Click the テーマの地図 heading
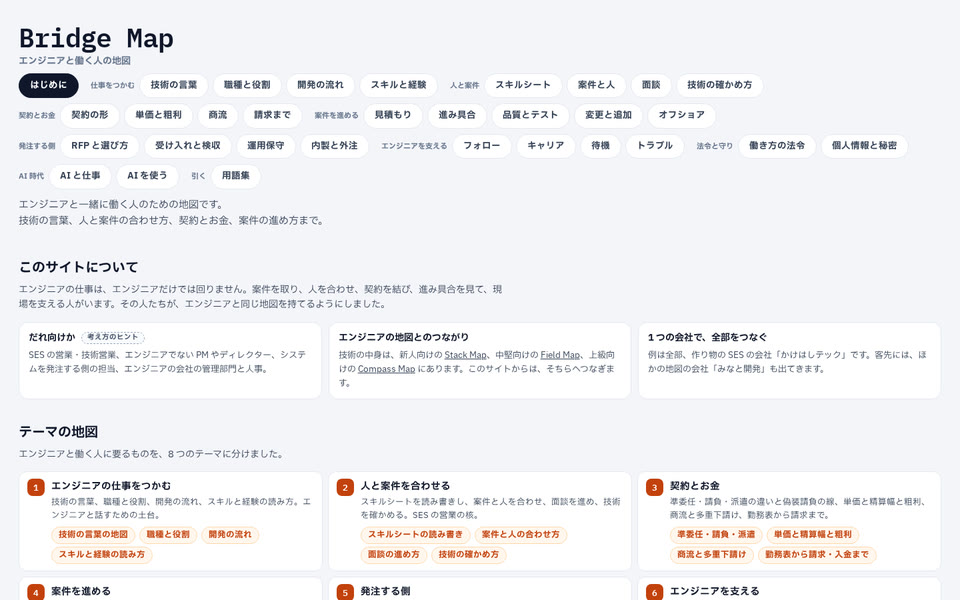960x600 pixels. tap(58, 432)
